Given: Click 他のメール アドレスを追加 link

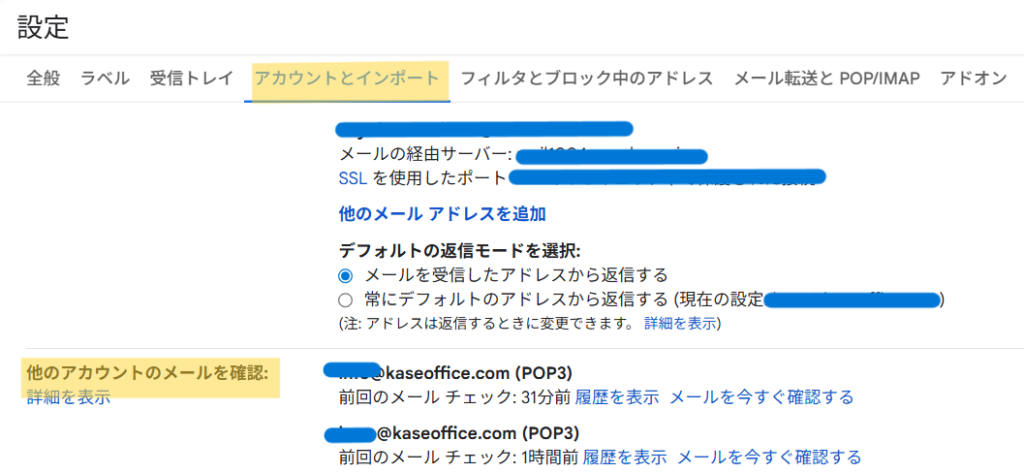Looking at the screenshot, I should pos(442,214).
